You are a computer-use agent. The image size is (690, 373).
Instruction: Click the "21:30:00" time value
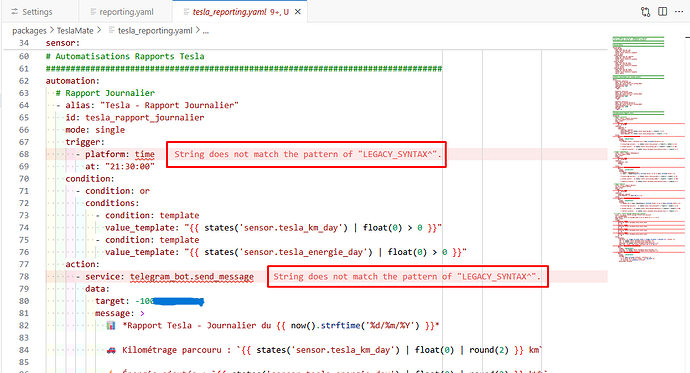(130, 167)
